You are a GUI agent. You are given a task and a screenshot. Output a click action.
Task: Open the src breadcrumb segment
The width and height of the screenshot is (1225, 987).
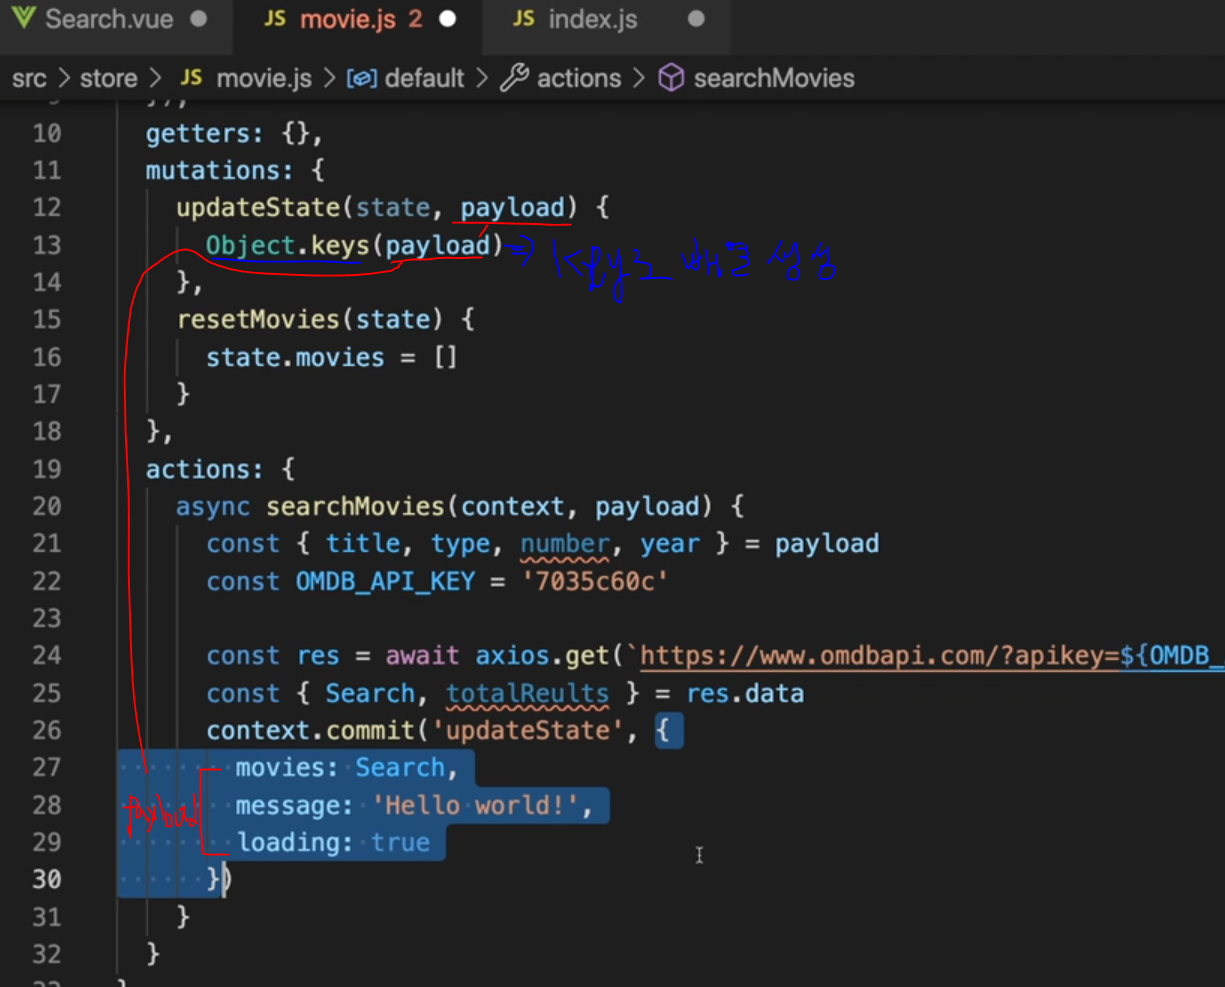(x=29, y=78)
